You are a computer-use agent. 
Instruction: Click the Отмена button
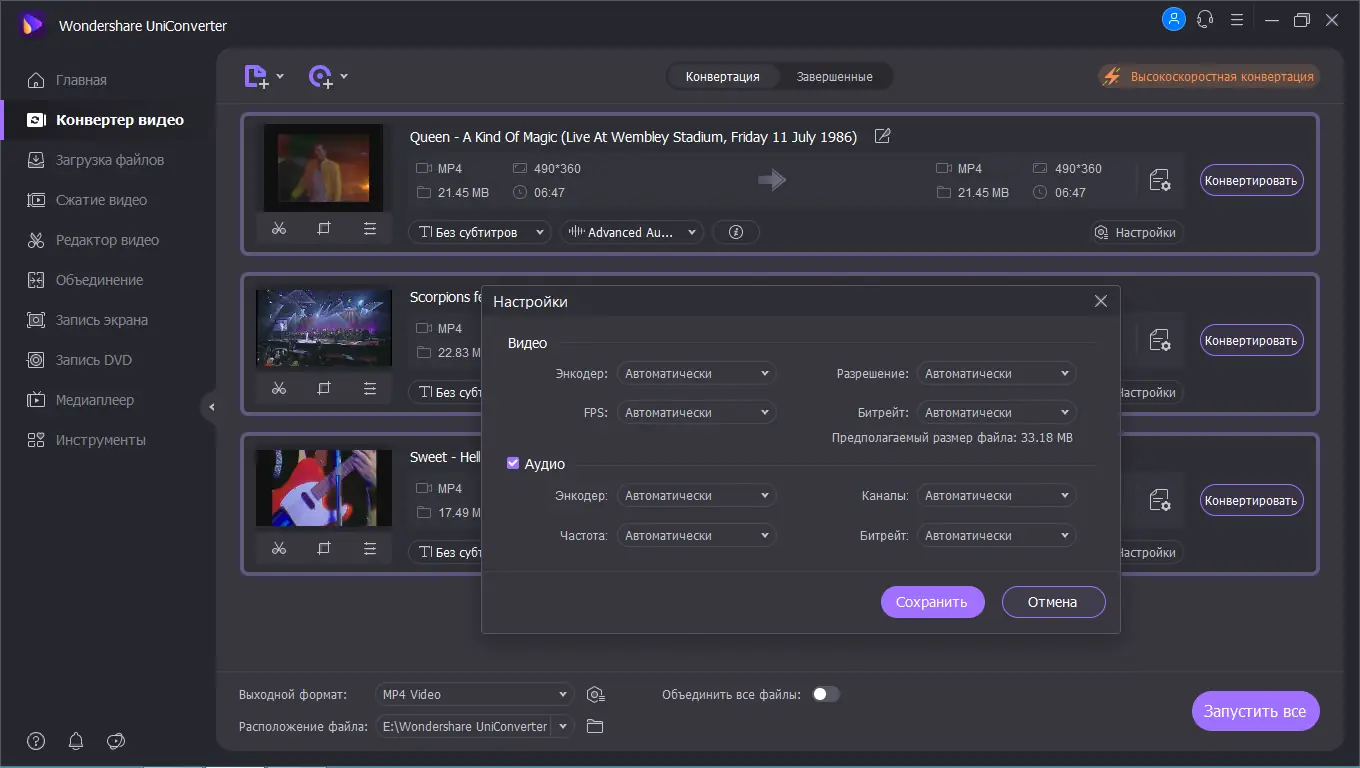1053,602
